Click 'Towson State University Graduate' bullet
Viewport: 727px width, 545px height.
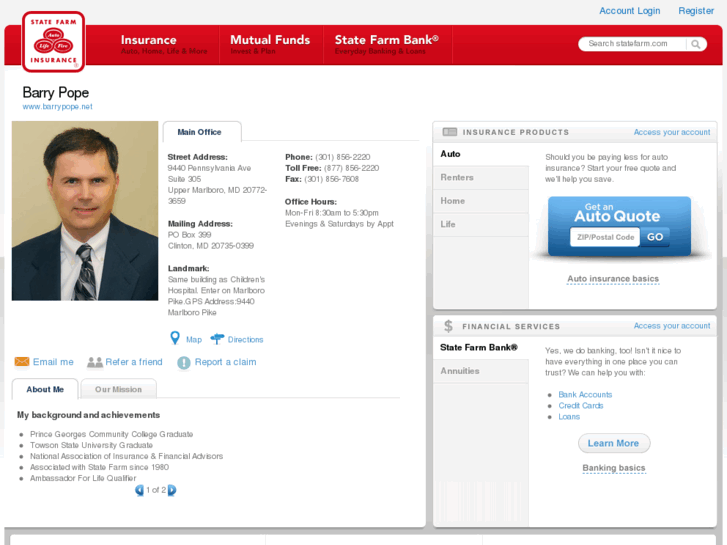91,445
